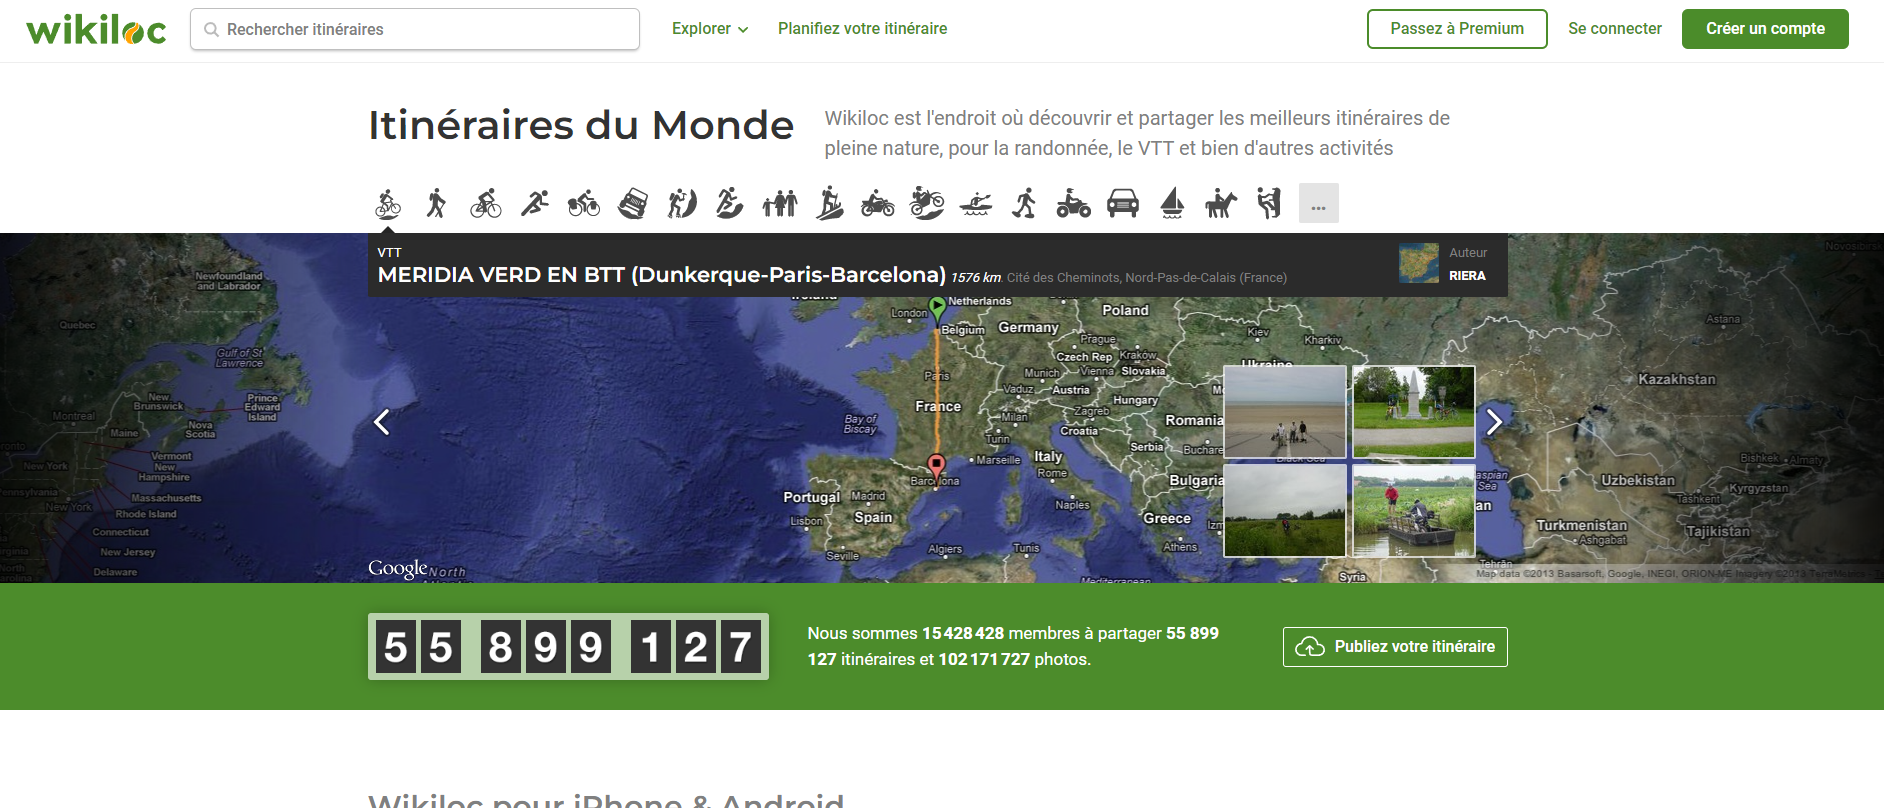1884x808 pixels.
Task: Select the running activity icon
Action: click(x=535, y=203)
